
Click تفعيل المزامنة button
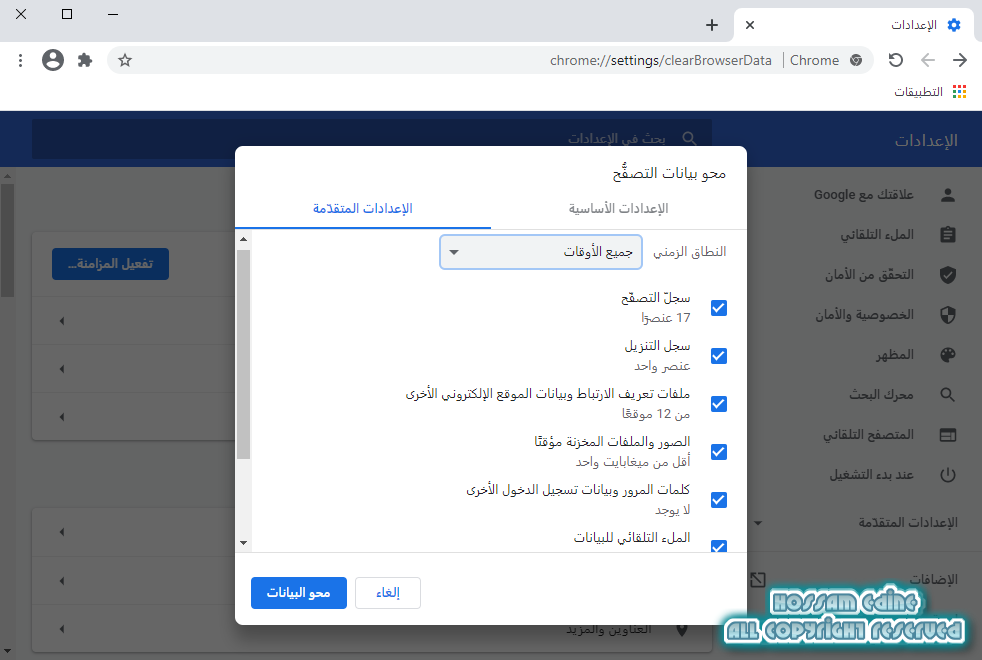pyautogui.click(x=110, y=264)
